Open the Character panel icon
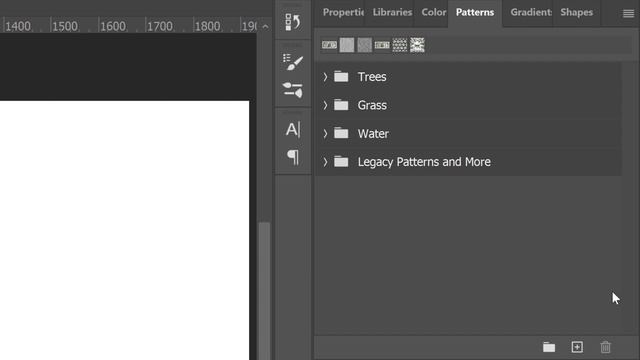Screen dimensions: 640x360 click(293, 129)
